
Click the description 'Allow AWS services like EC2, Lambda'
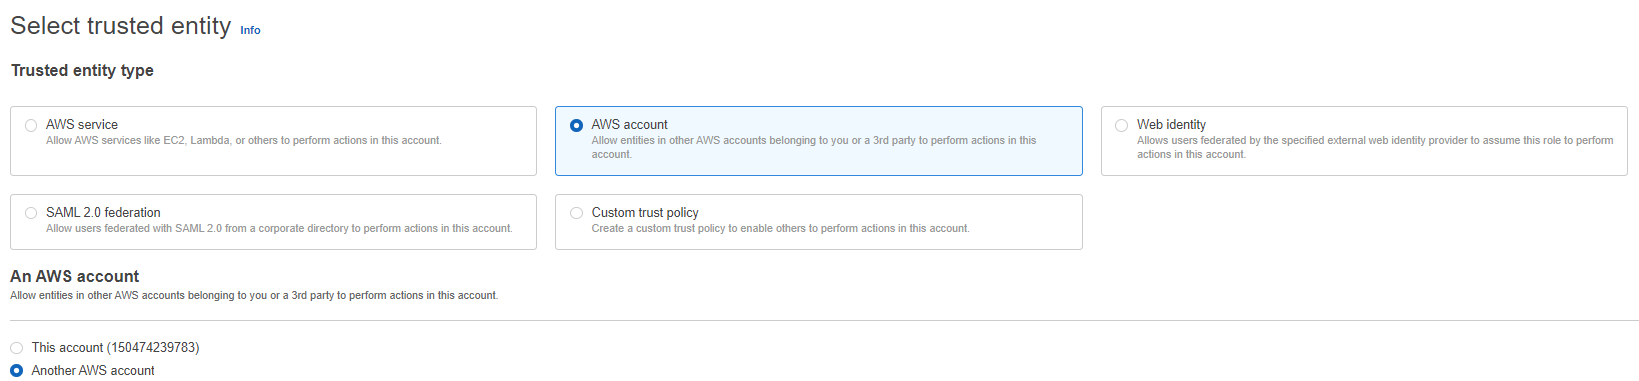pyautogui.click(x=244, y=140)
